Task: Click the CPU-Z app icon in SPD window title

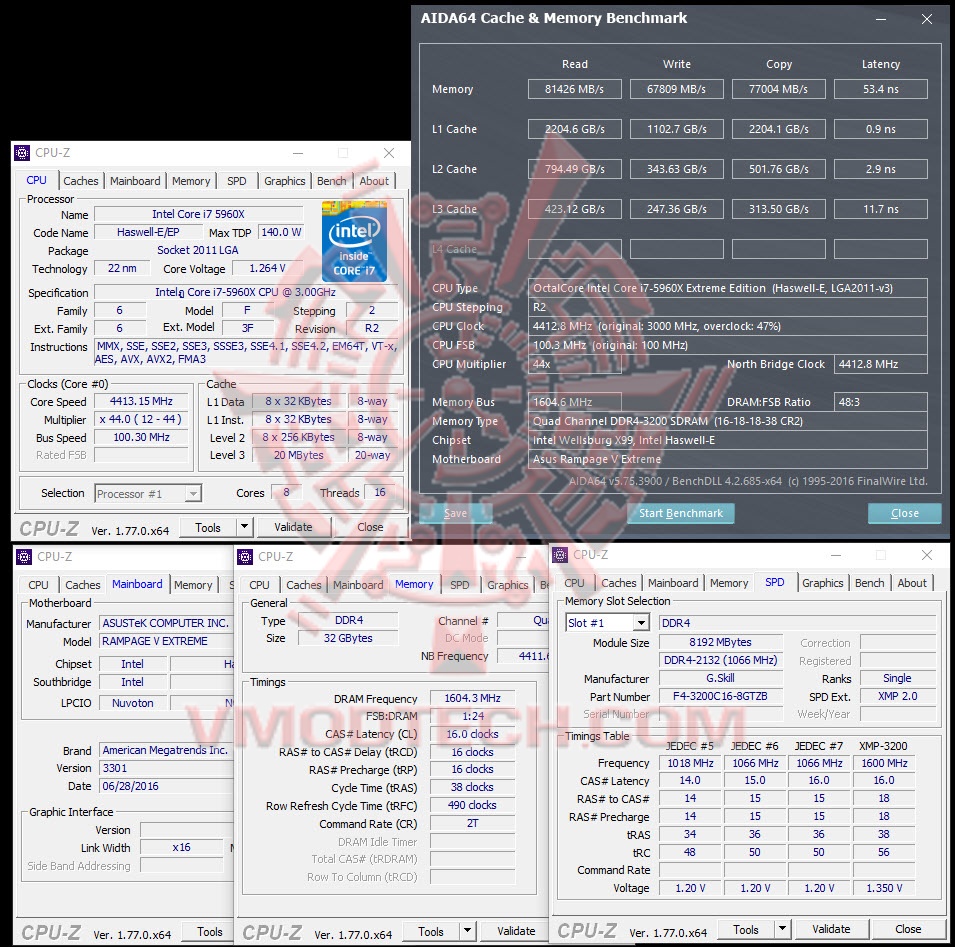Action: tap(560, 555)
